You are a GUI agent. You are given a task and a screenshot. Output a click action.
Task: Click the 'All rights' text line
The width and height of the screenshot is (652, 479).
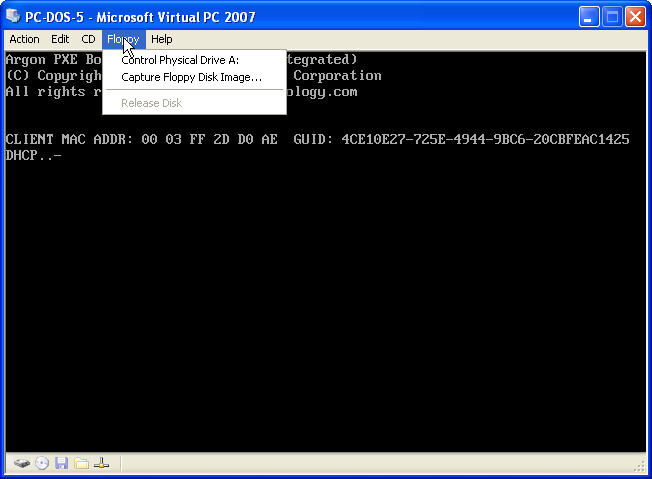tap(53, 91)
